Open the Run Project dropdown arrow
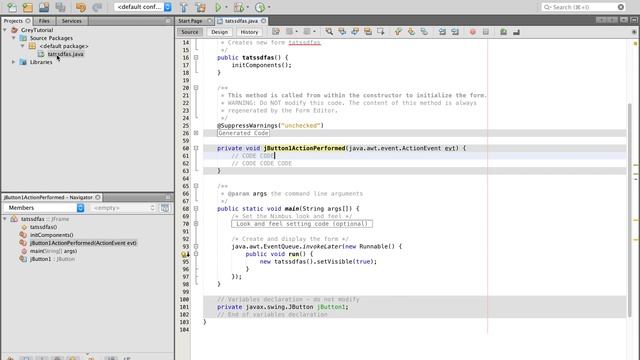Image resolution: width=640 pixels, height=360 pixels. click(x=227, y=7)
